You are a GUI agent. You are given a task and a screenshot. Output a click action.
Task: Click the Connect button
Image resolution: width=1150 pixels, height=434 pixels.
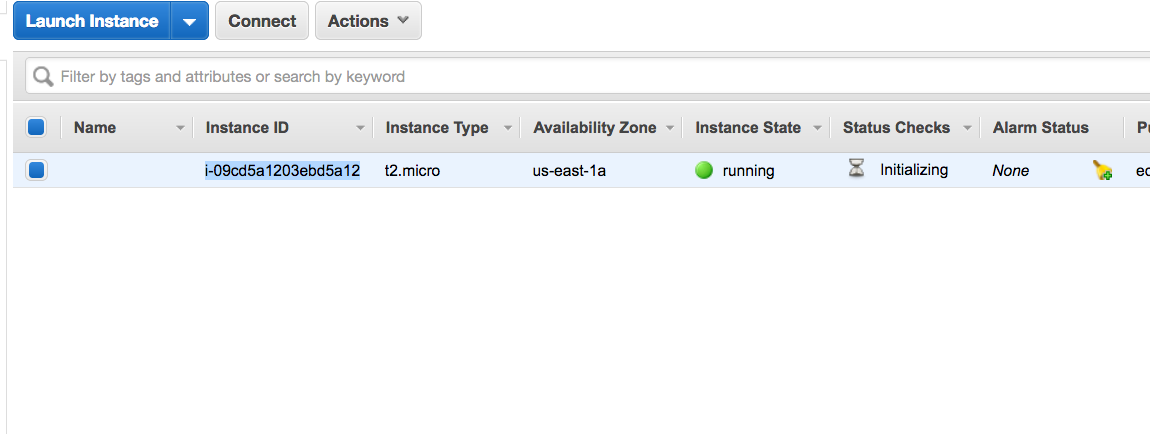(x=262, y=21)
